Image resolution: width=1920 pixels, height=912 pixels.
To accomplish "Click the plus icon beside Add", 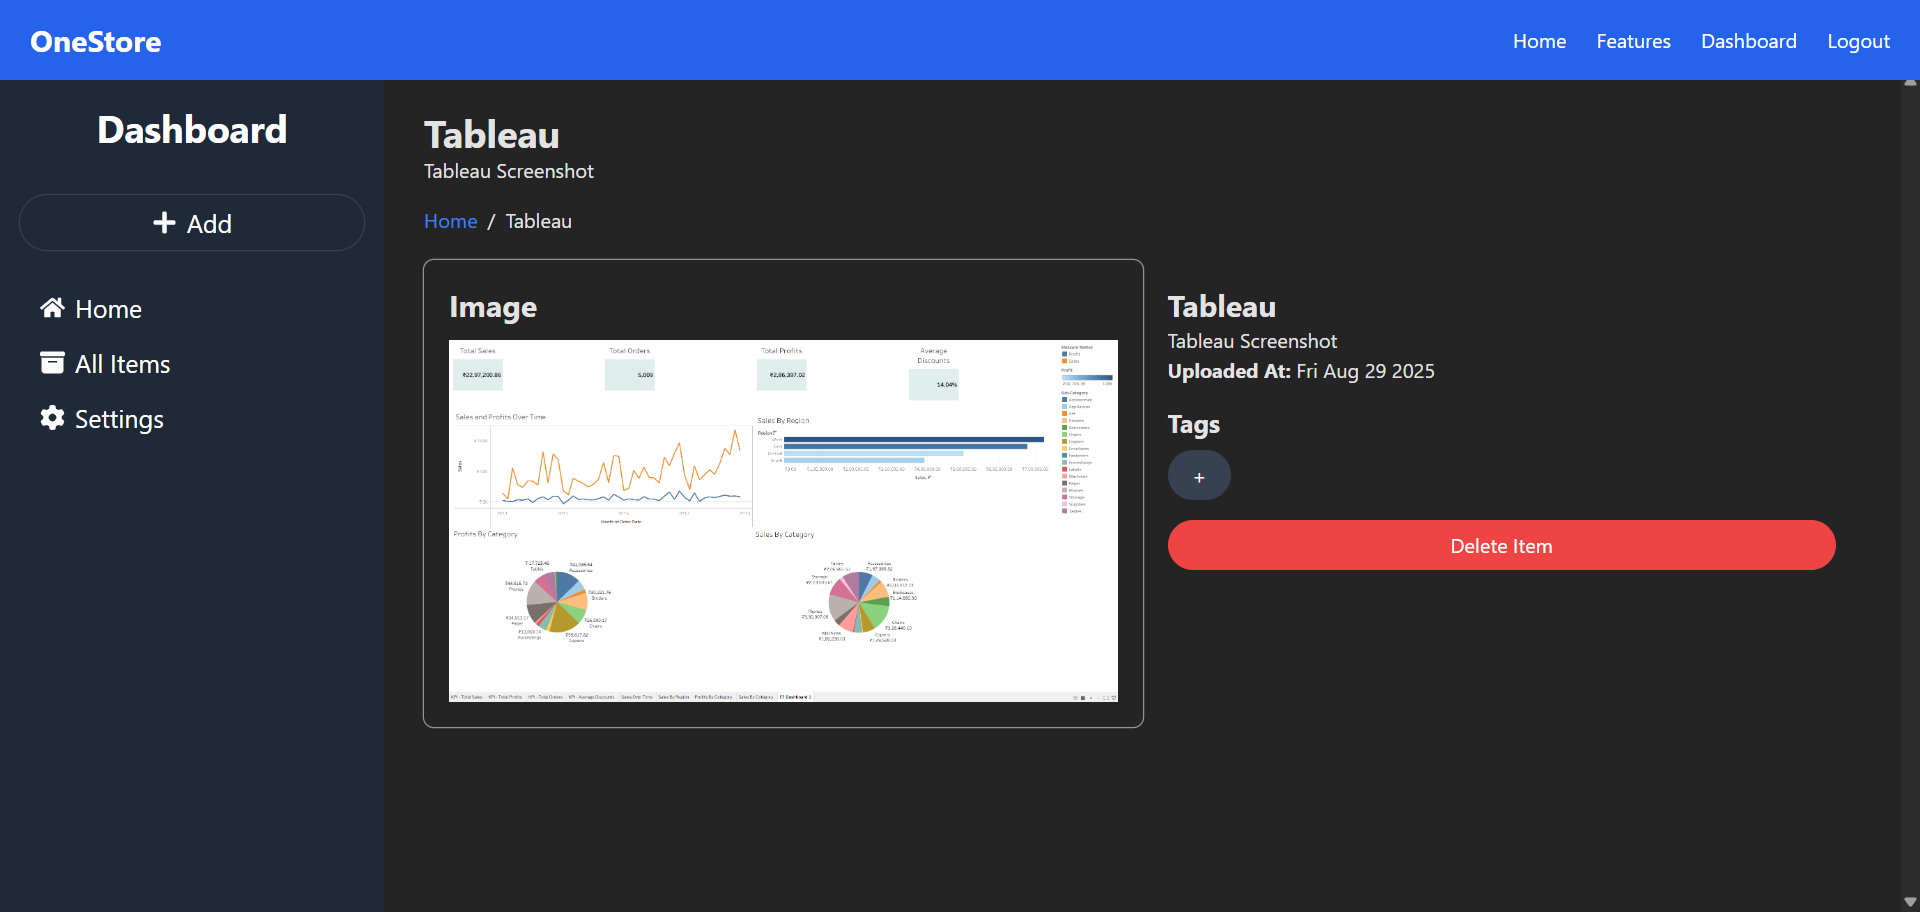I will click(x=164, y=223).
